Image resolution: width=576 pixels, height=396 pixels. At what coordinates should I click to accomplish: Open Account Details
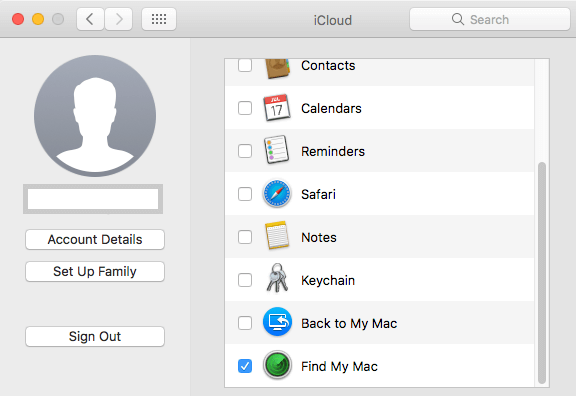click(x=95, y=240)
